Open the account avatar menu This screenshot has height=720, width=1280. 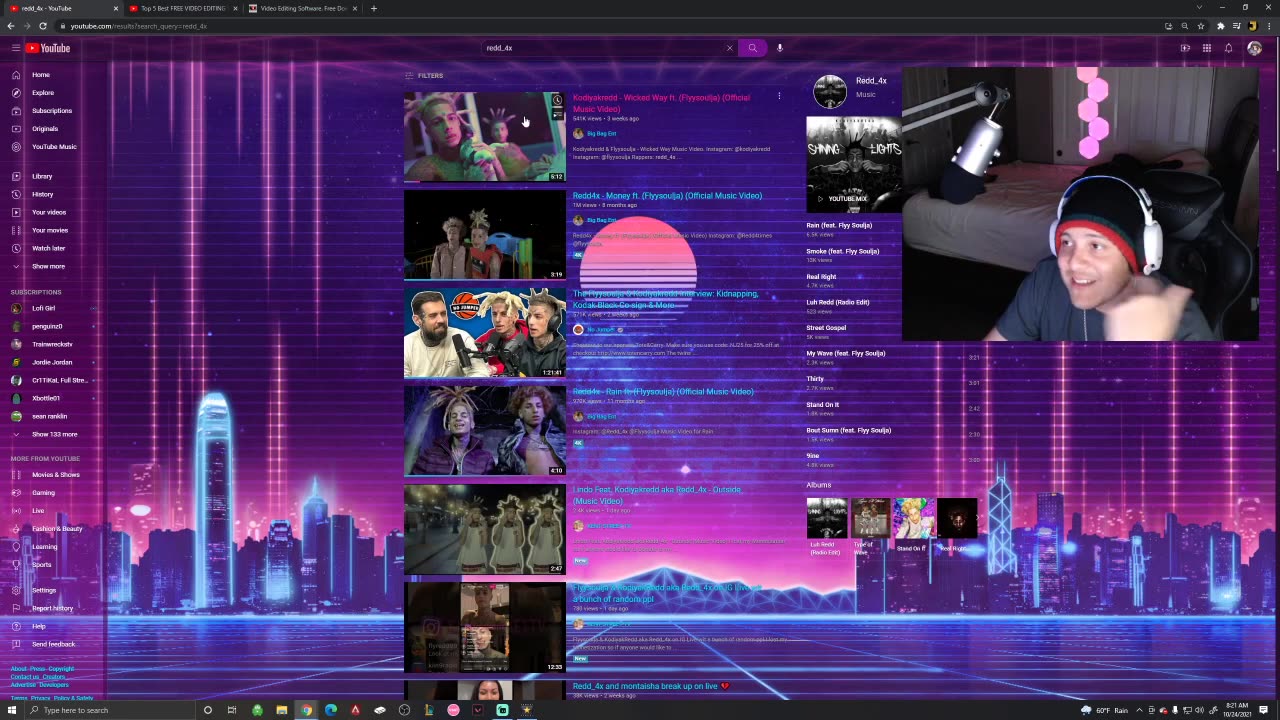pos(1254,48)
